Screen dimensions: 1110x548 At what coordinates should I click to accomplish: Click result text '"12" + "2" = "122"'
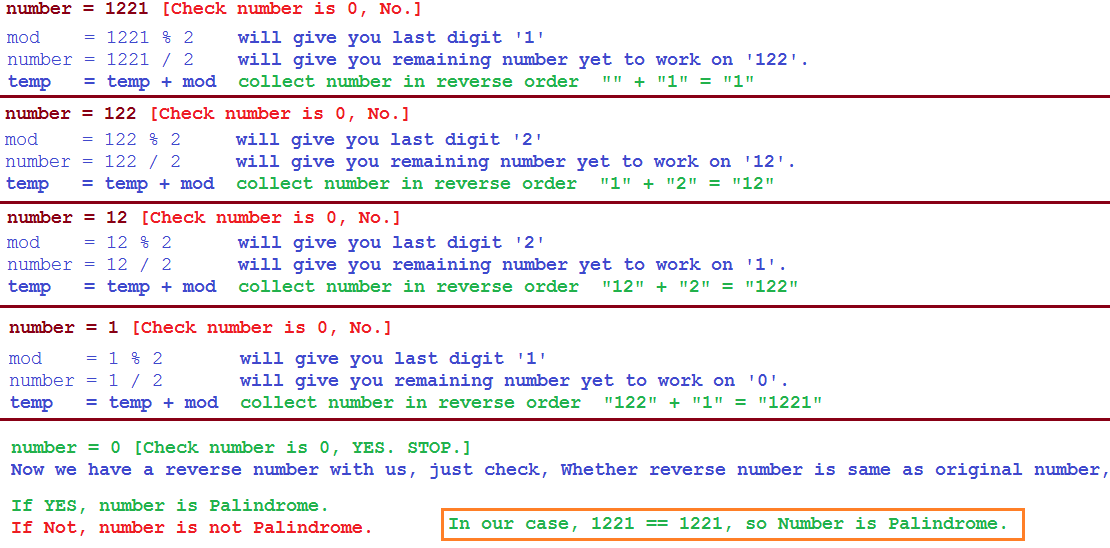(x=700, y=287)
